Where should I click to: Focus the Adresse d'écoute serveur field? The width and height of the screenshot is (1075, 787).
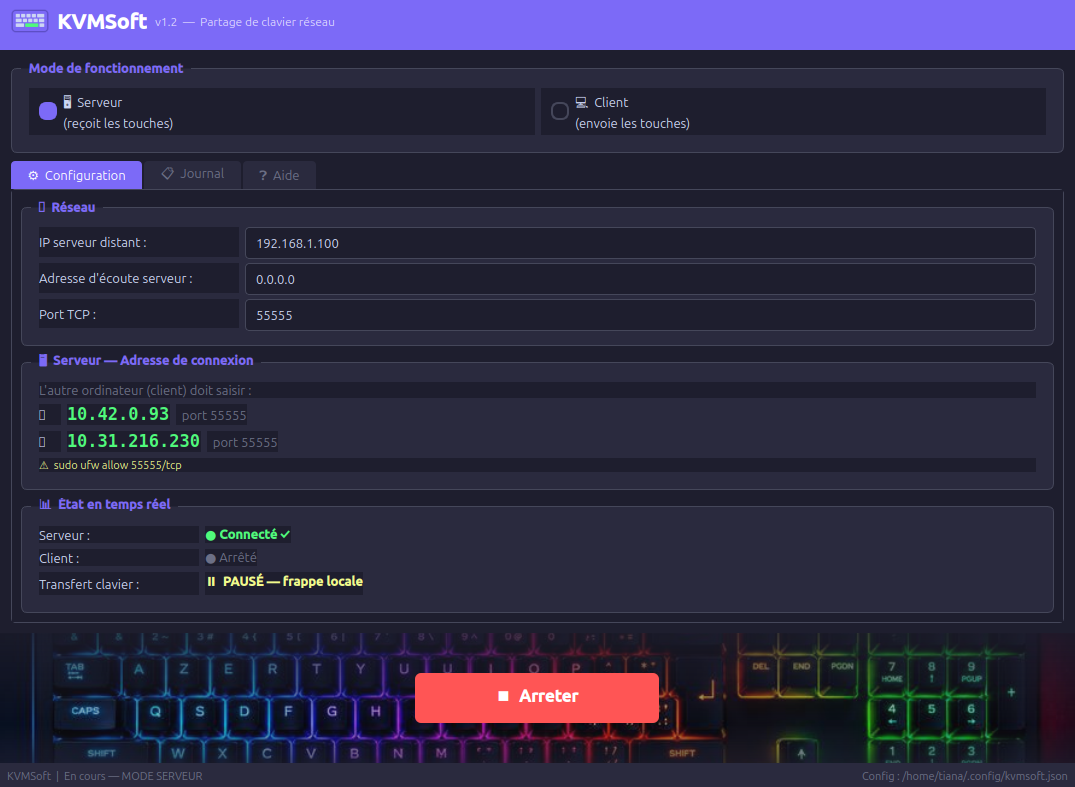point(640,279)
